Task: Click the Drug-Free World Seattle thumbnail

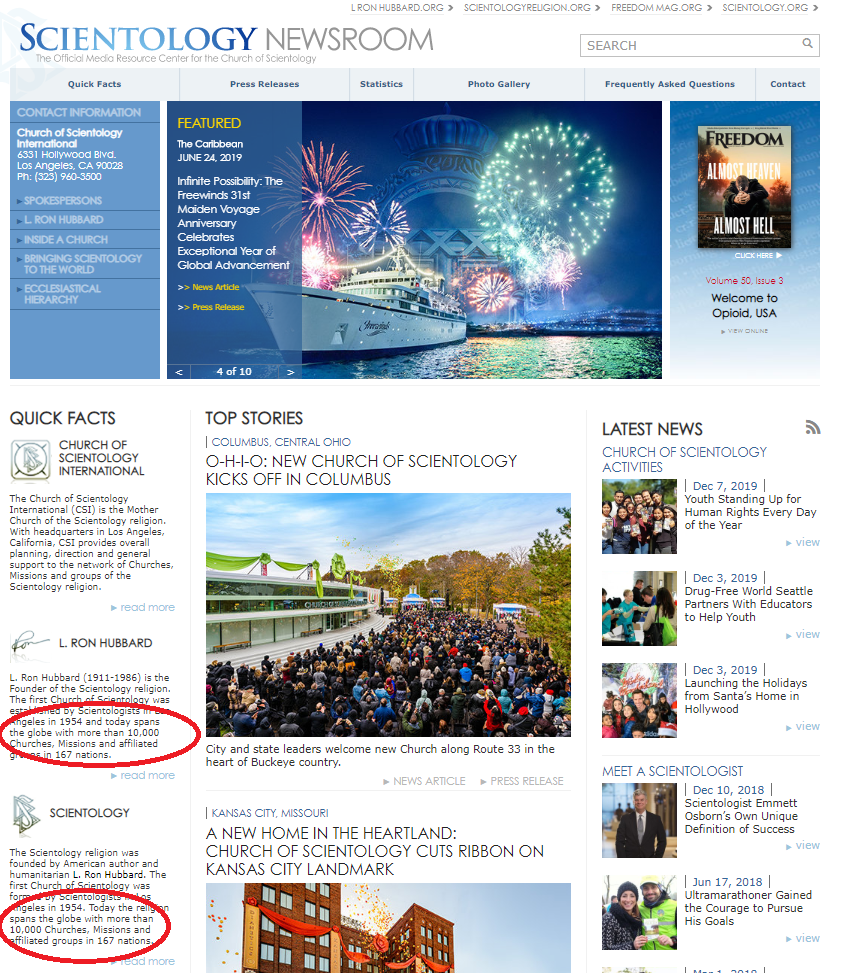Action: (639, 608)
